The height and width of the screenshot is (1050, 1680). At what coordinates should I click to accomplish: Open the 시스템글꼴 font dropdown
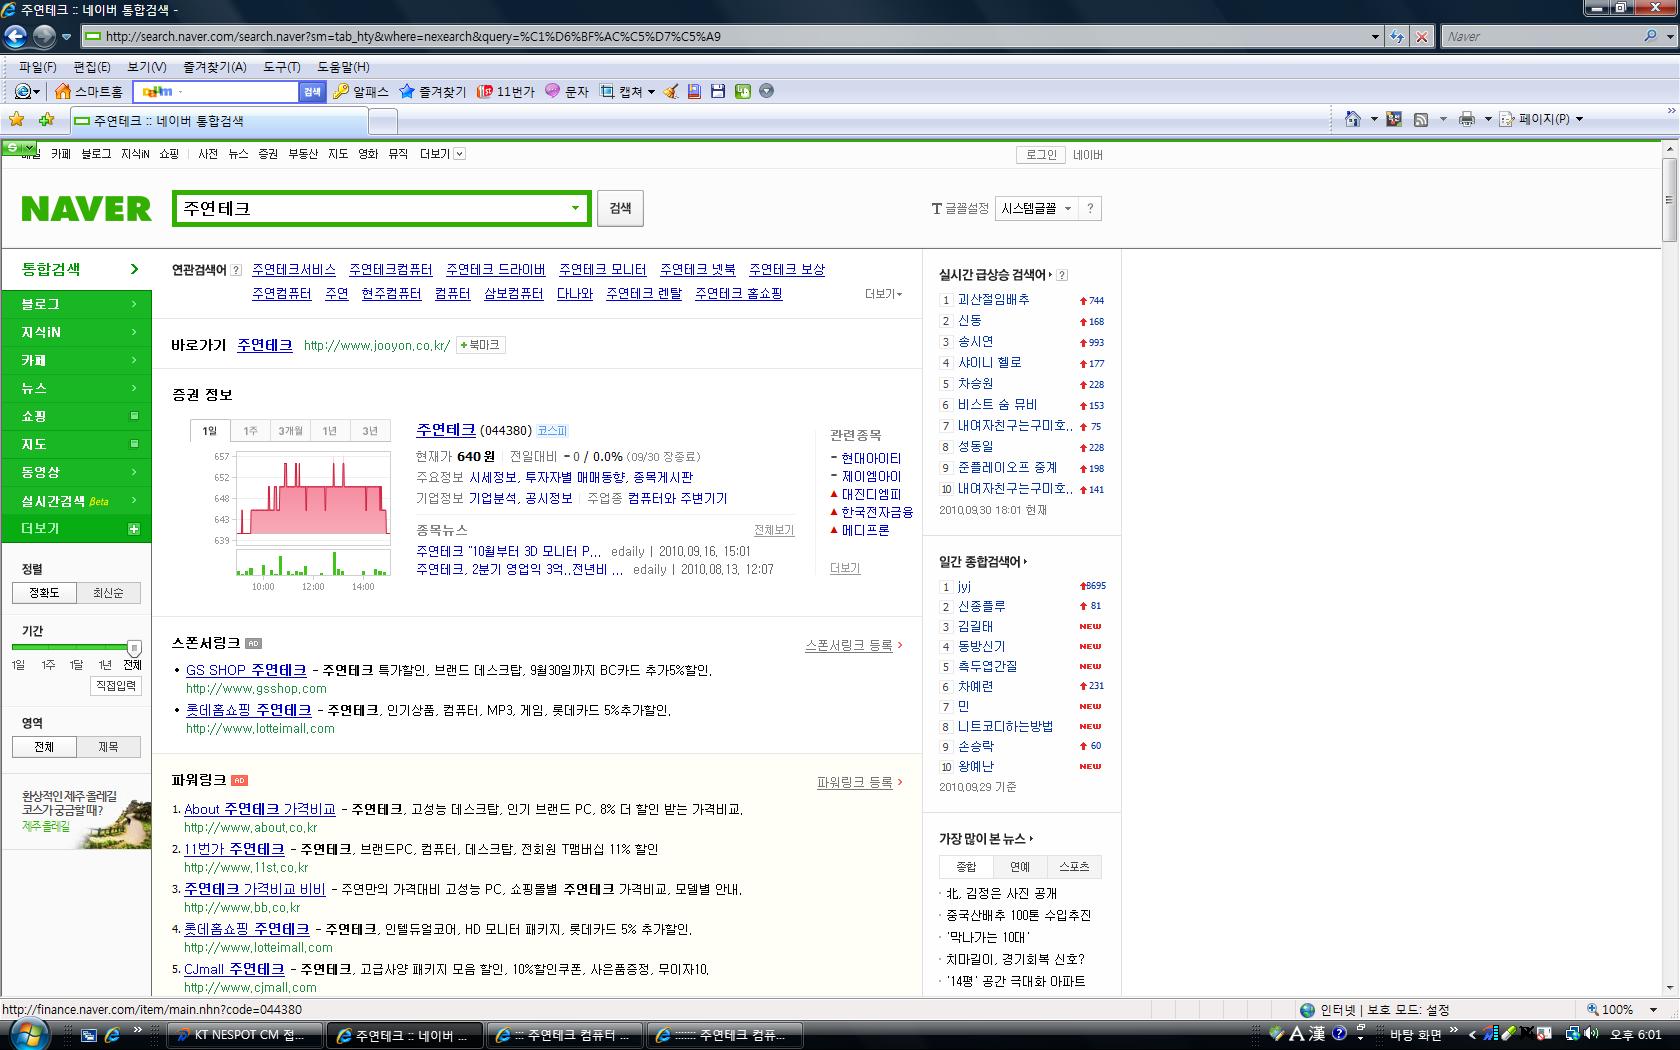tap(1037, 208)
